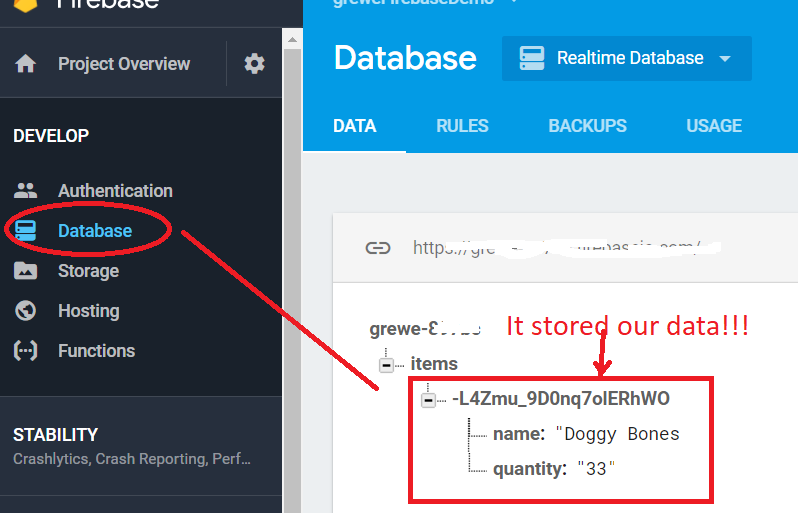Click the Authentication people icon
The image size is (798, 513).
coord(26,191)
